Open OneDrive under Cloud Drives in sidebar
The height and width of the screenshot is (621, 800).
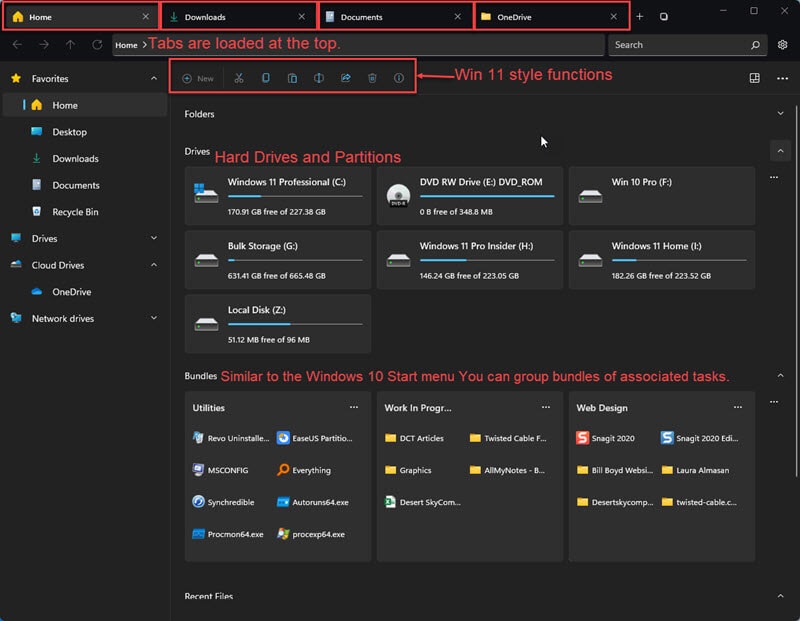(85, 291)
